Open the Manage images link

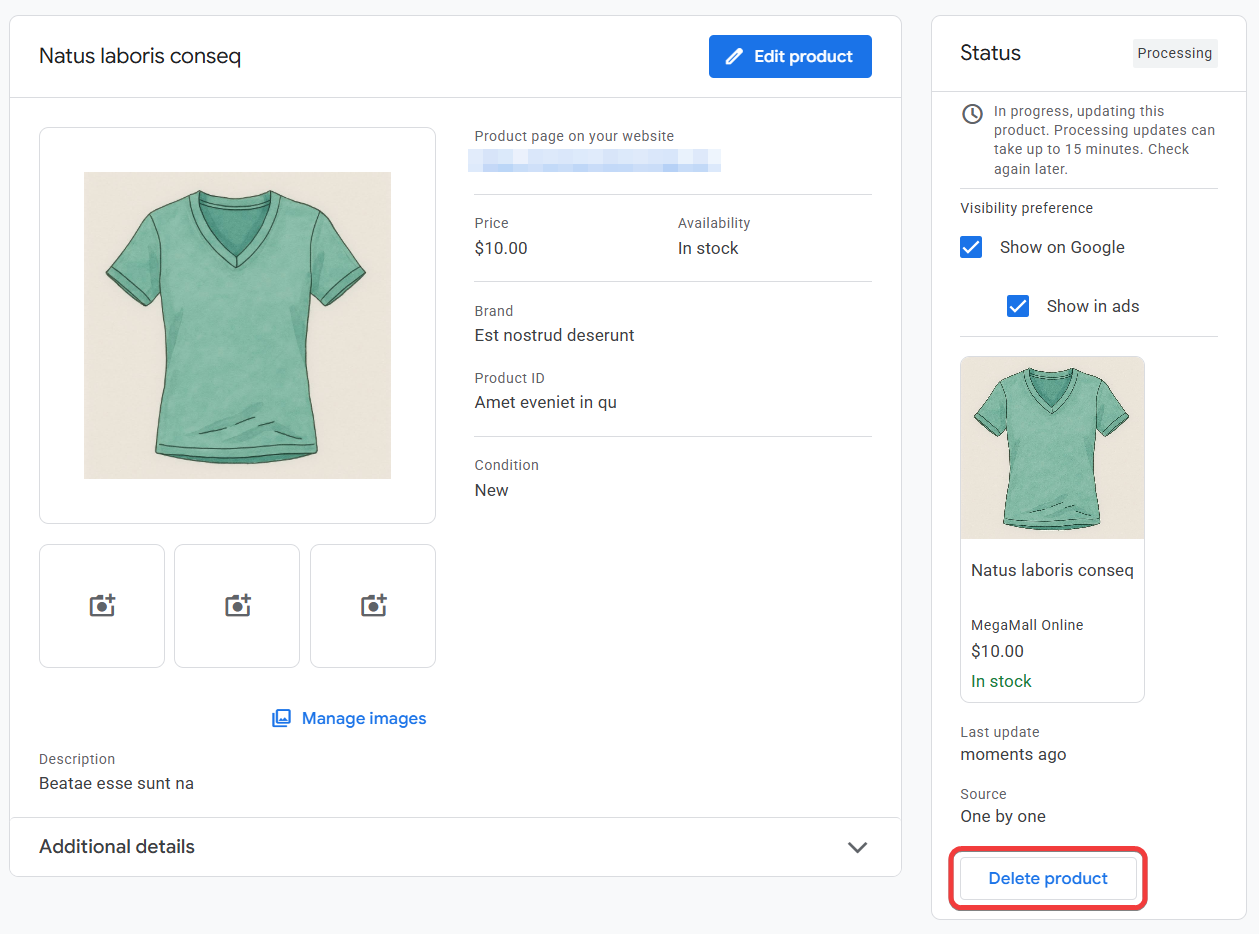pos(364,718)
